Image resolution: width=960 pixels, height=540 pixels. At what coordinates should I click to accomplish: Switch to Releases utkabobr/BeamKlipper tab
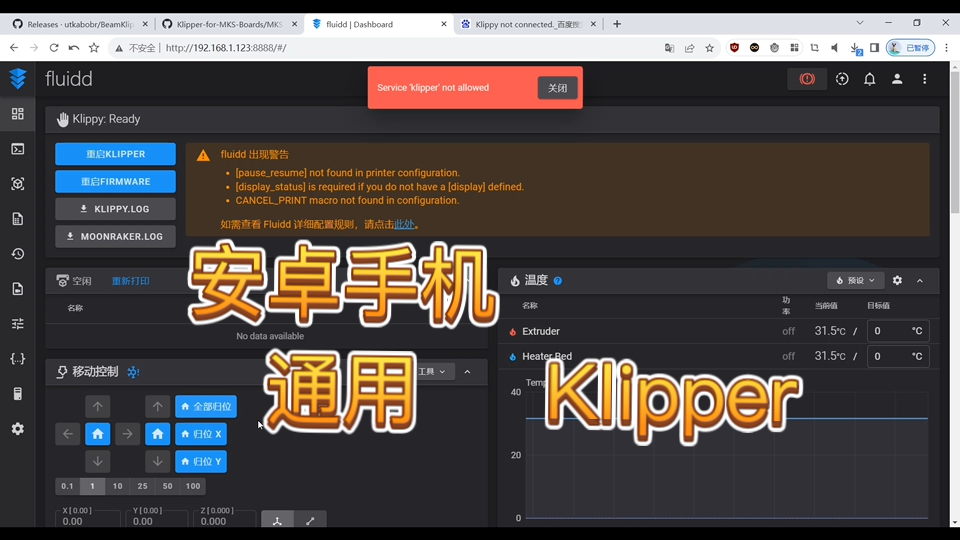[x=80, y=24]
